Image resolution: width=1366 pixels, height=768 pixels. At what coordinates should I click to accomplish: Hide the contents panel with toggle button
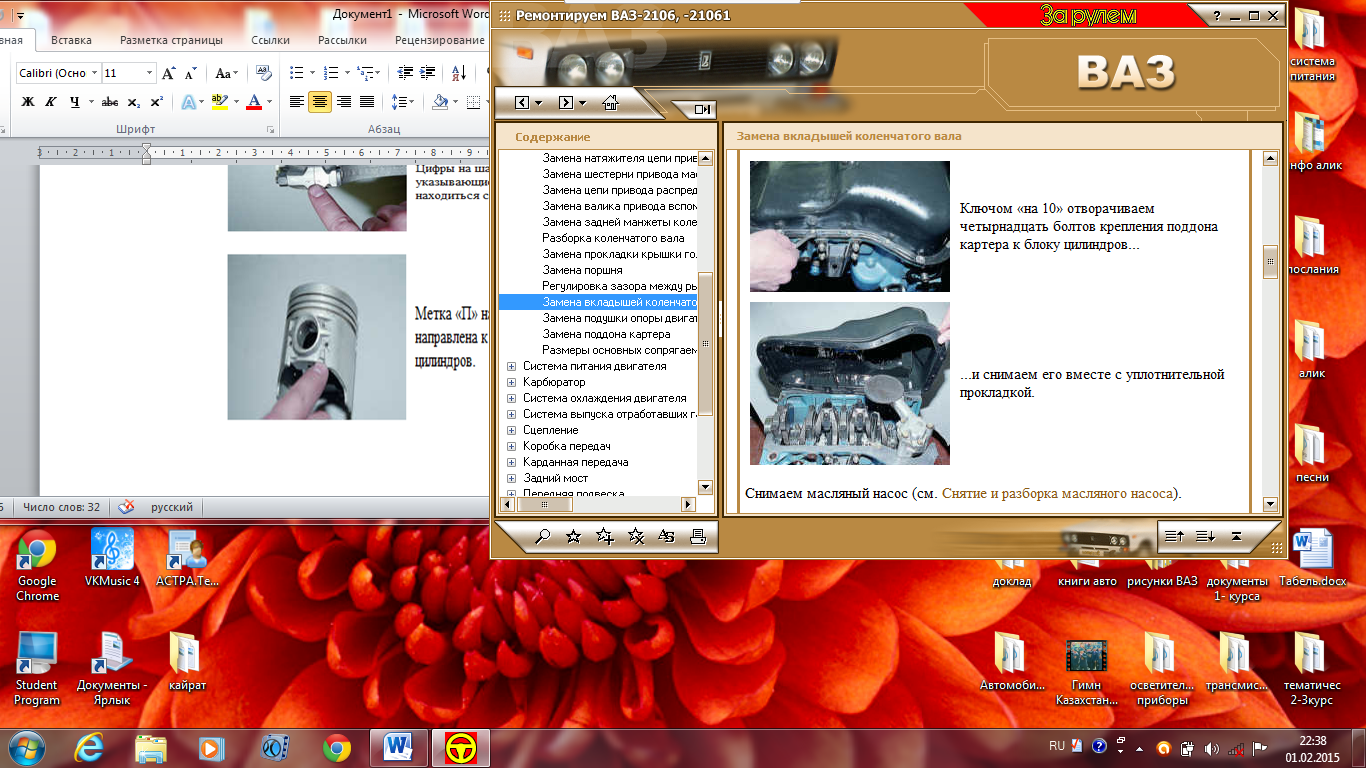coord(701,110)
